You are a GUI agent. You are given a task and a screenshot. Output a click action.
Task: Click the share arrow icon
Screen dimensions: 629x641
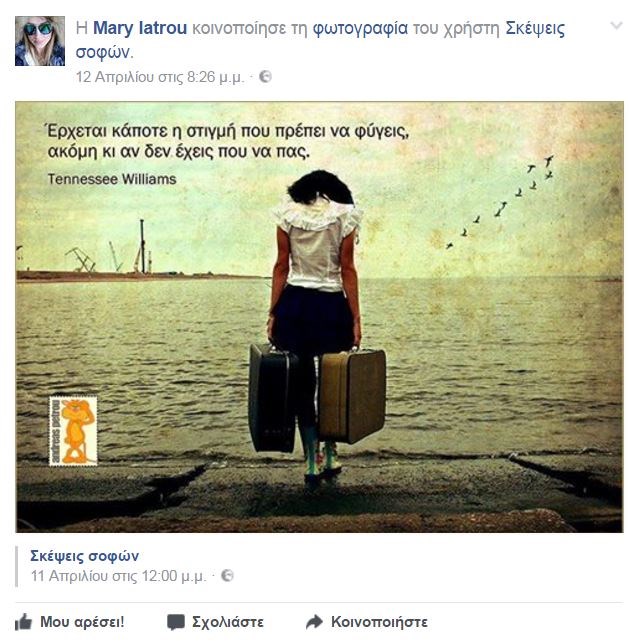314,622
